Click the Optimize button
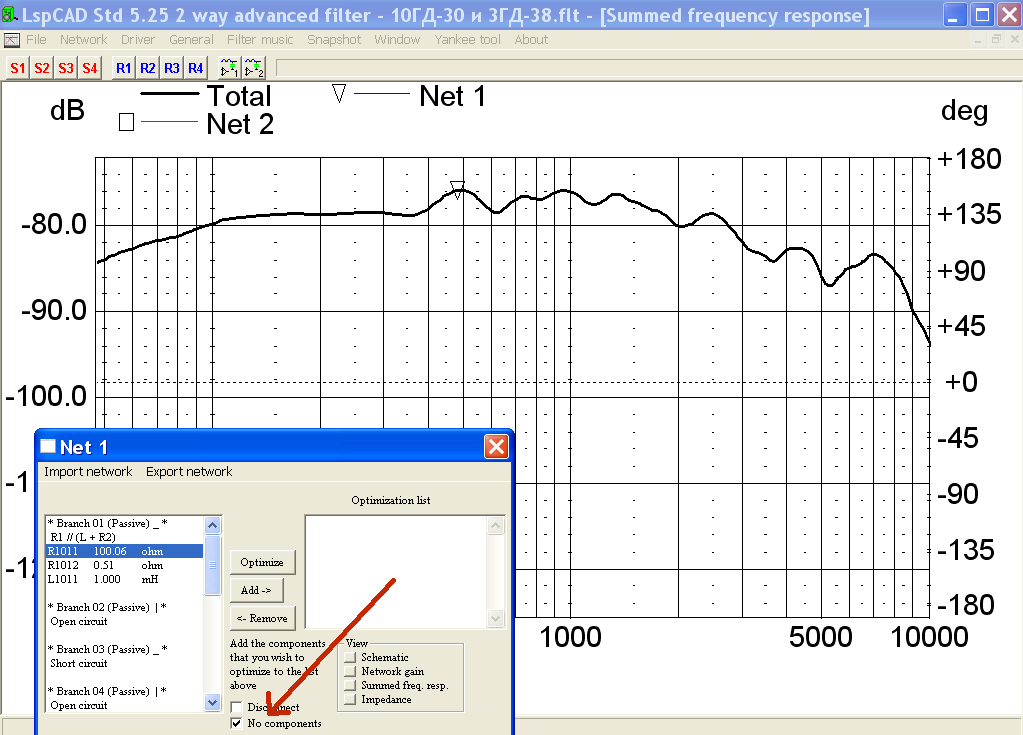This screenshot has height=735, width=1023. point(262,562)
